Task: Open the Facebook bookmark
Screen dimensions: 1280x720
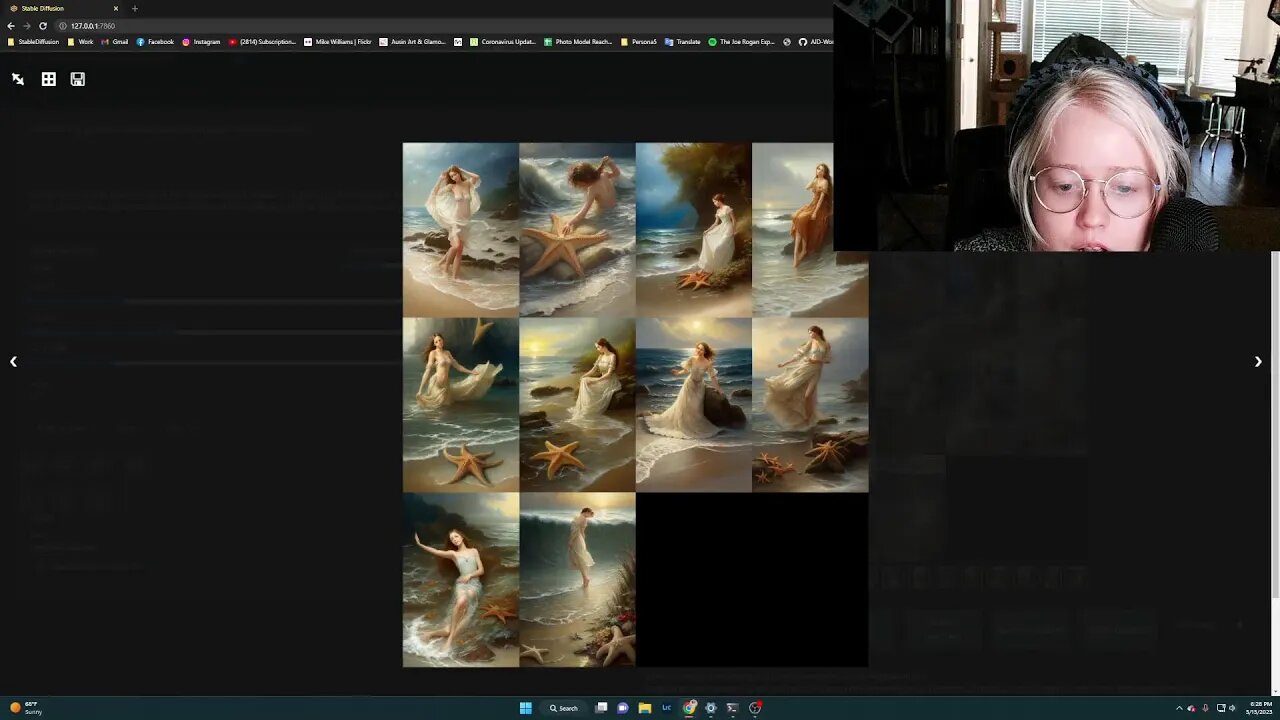Action: click(155, 42)
